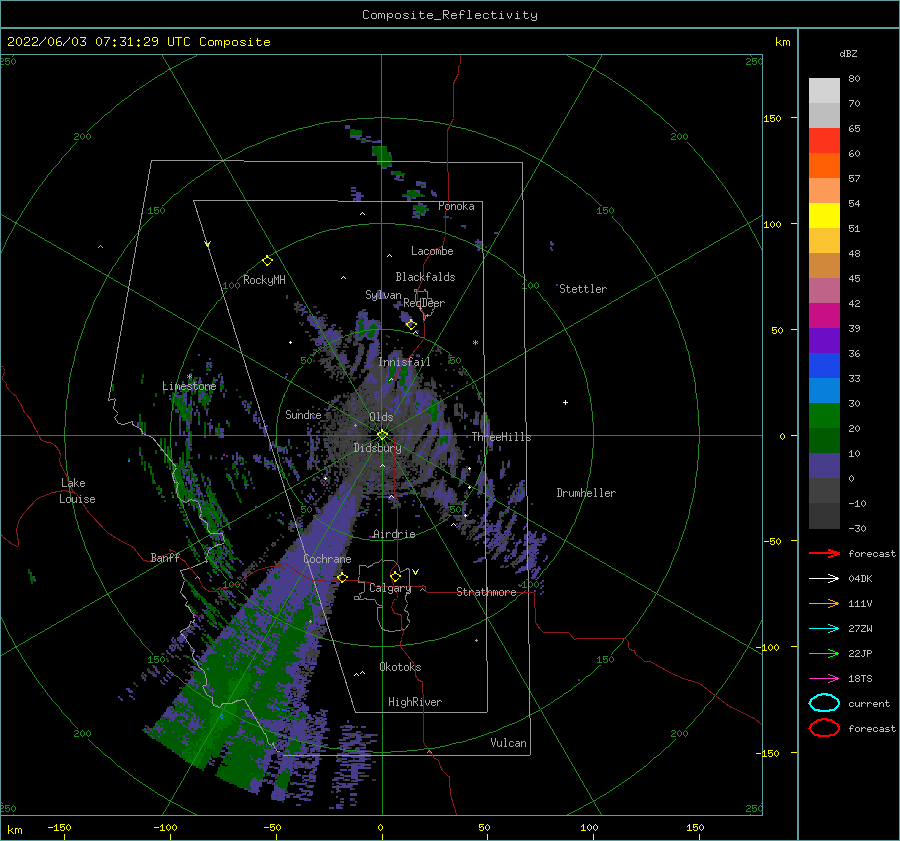
Task: Click the 18TS legend label
Action: coord(860,679)
